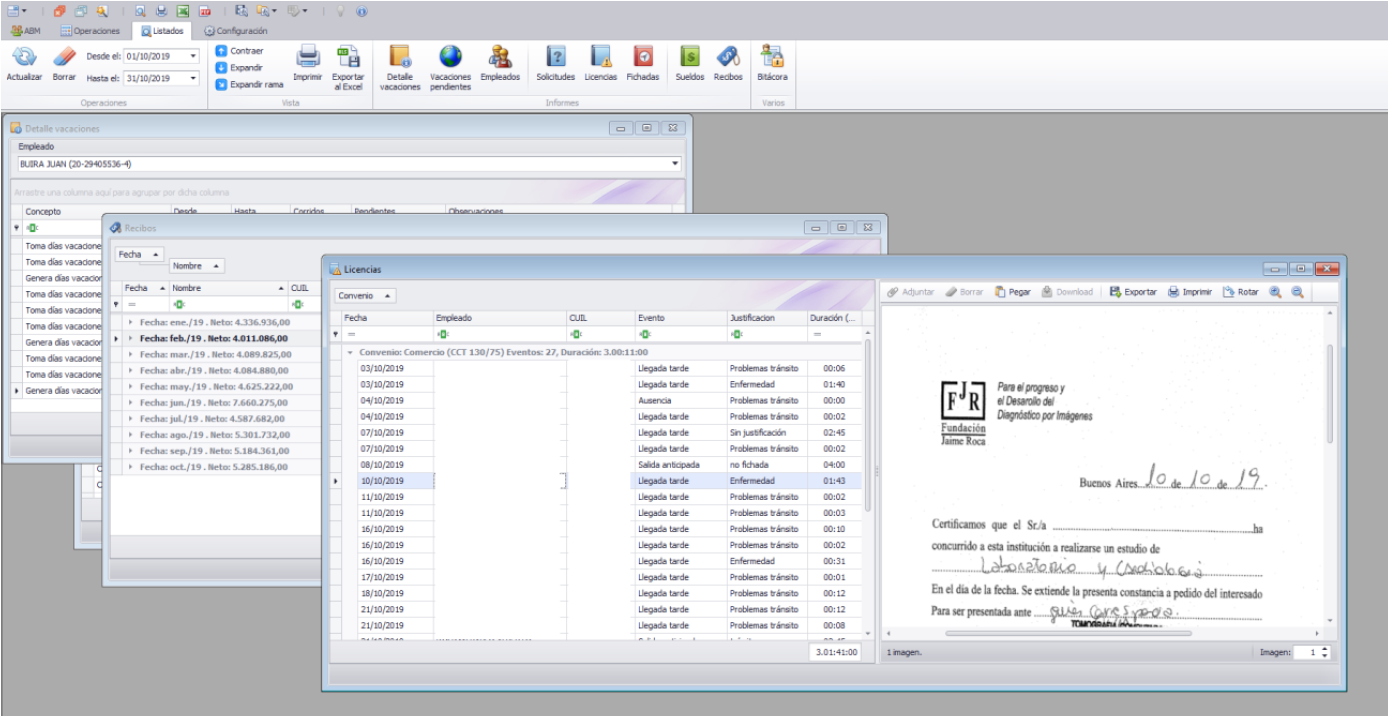Open the Fichadas report icon
The image size is (1388, 716).
pyautogui.click(x=643, y=58)
